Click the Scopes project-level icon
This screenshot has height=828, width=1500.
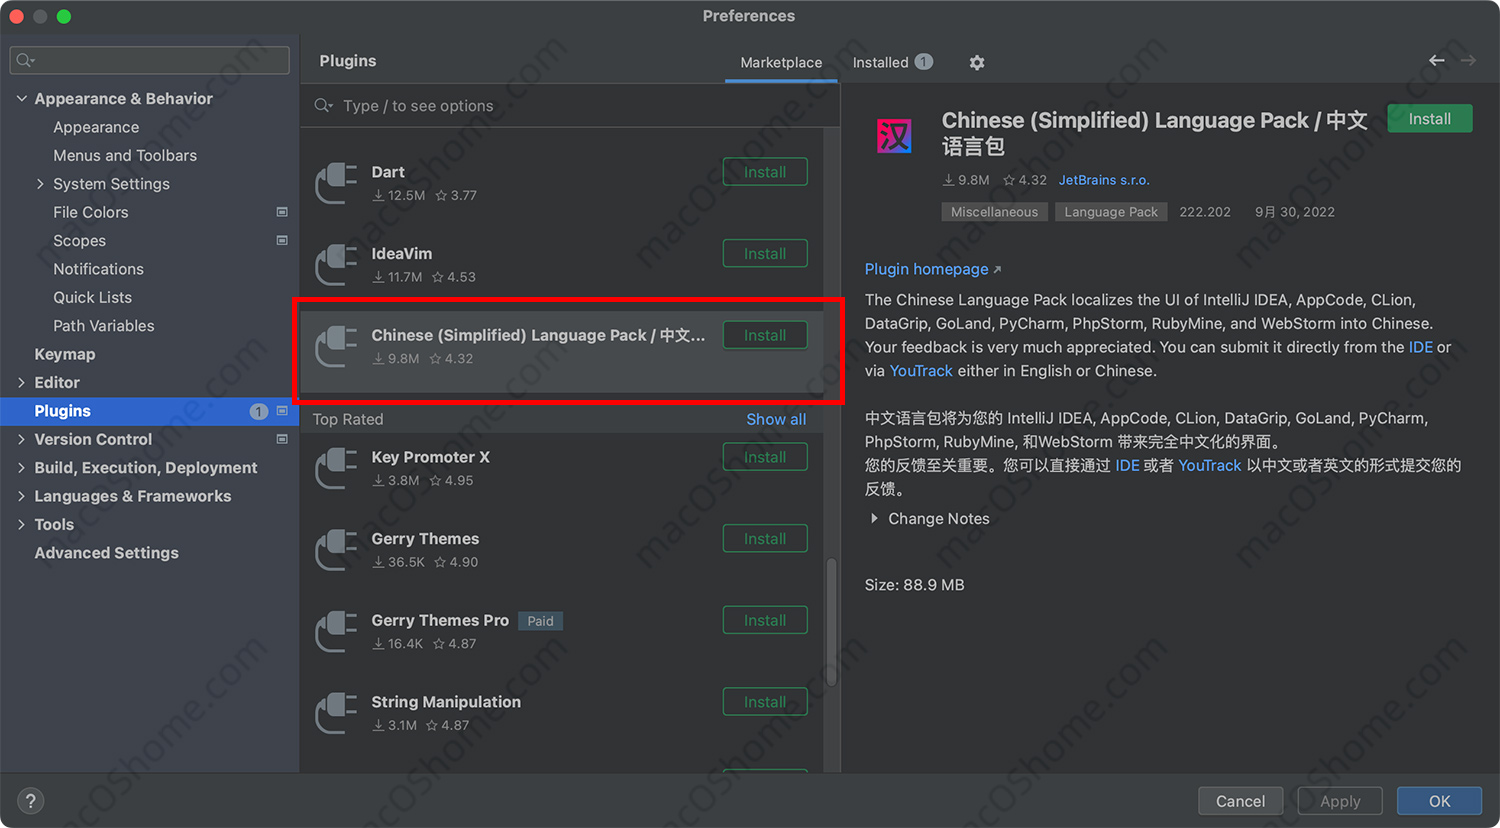(x=282, y=241)
